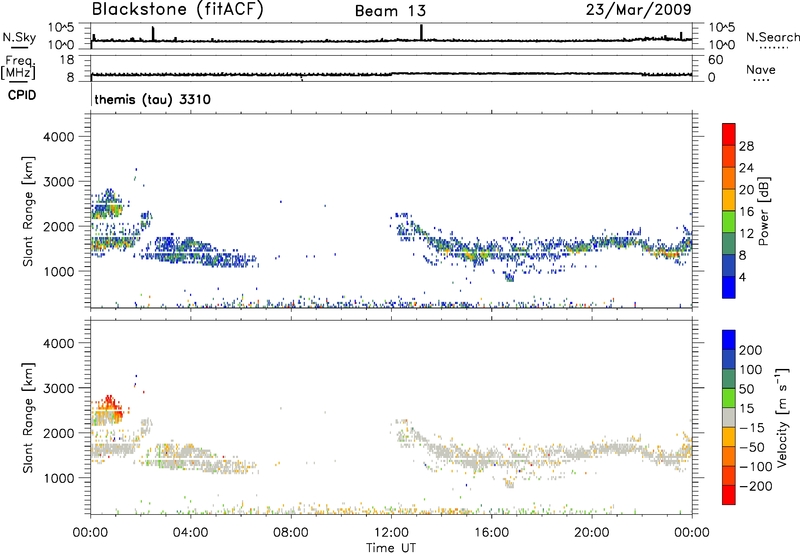Select the text themis (tau) 3310

(153, 99)
